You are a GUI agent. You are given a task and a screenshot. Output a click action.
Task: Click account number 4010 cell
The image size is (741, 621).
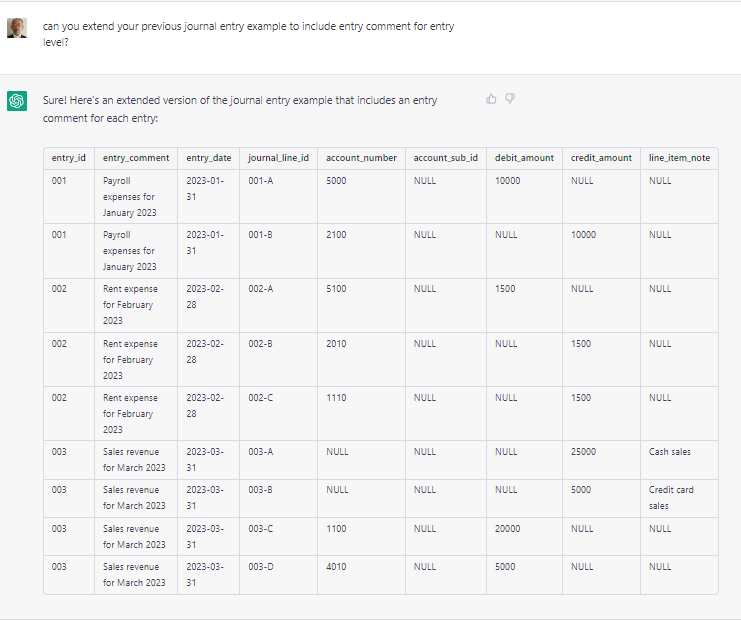point(362,575)
